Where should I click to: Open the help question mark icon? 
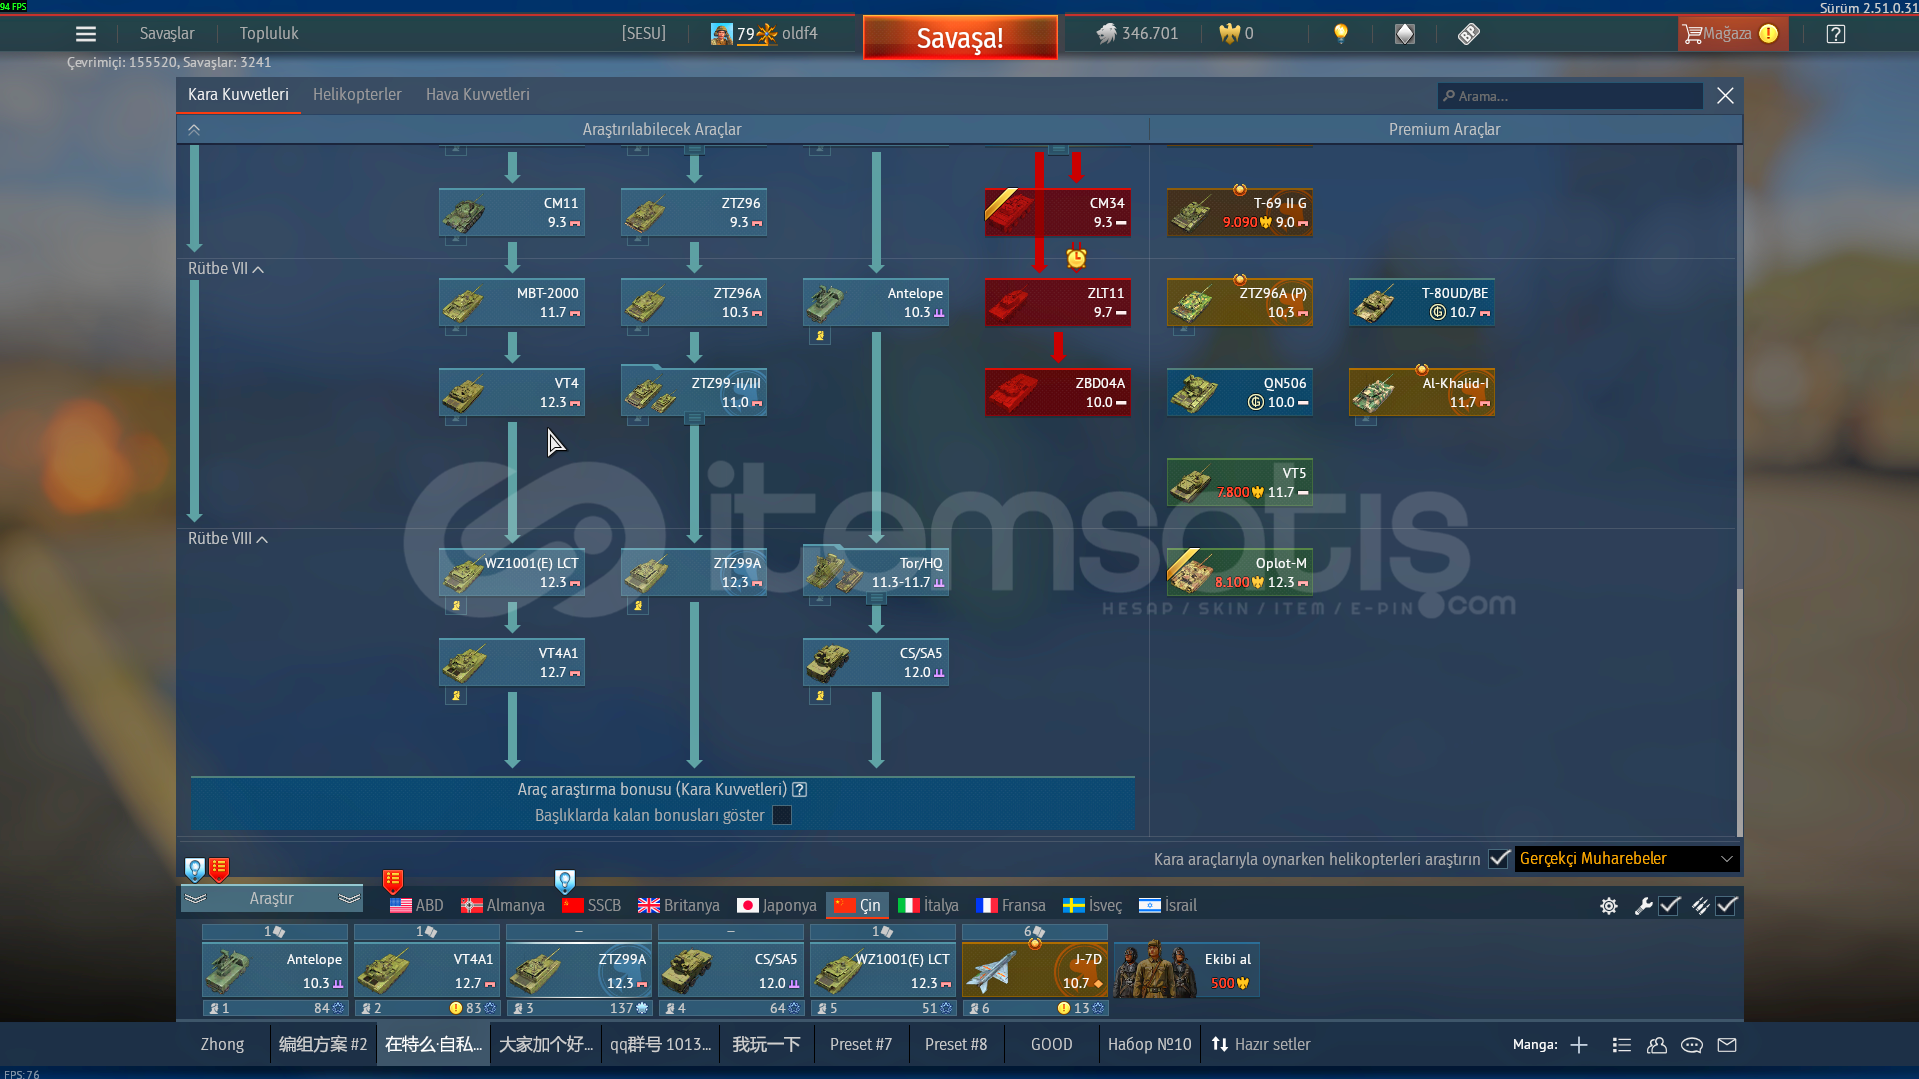coord(1835,34)
